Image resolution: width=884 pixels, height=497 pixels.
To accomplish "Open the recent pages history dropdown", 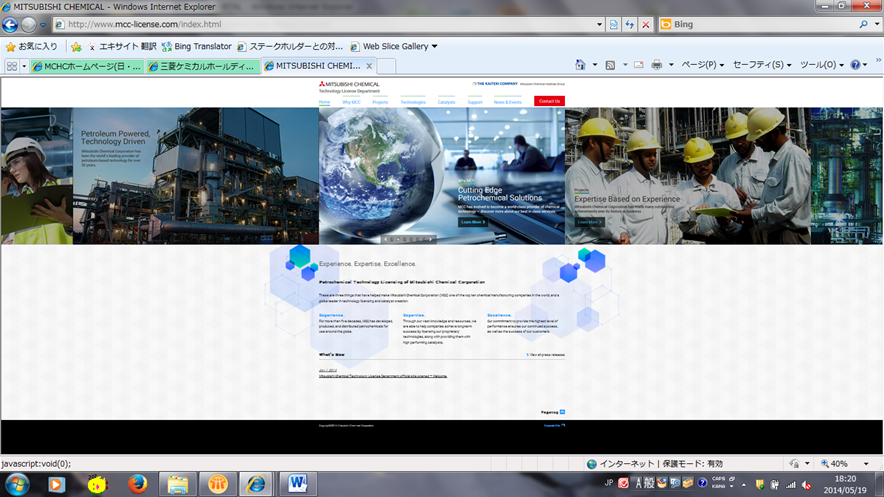I will (x=43, y=24).
